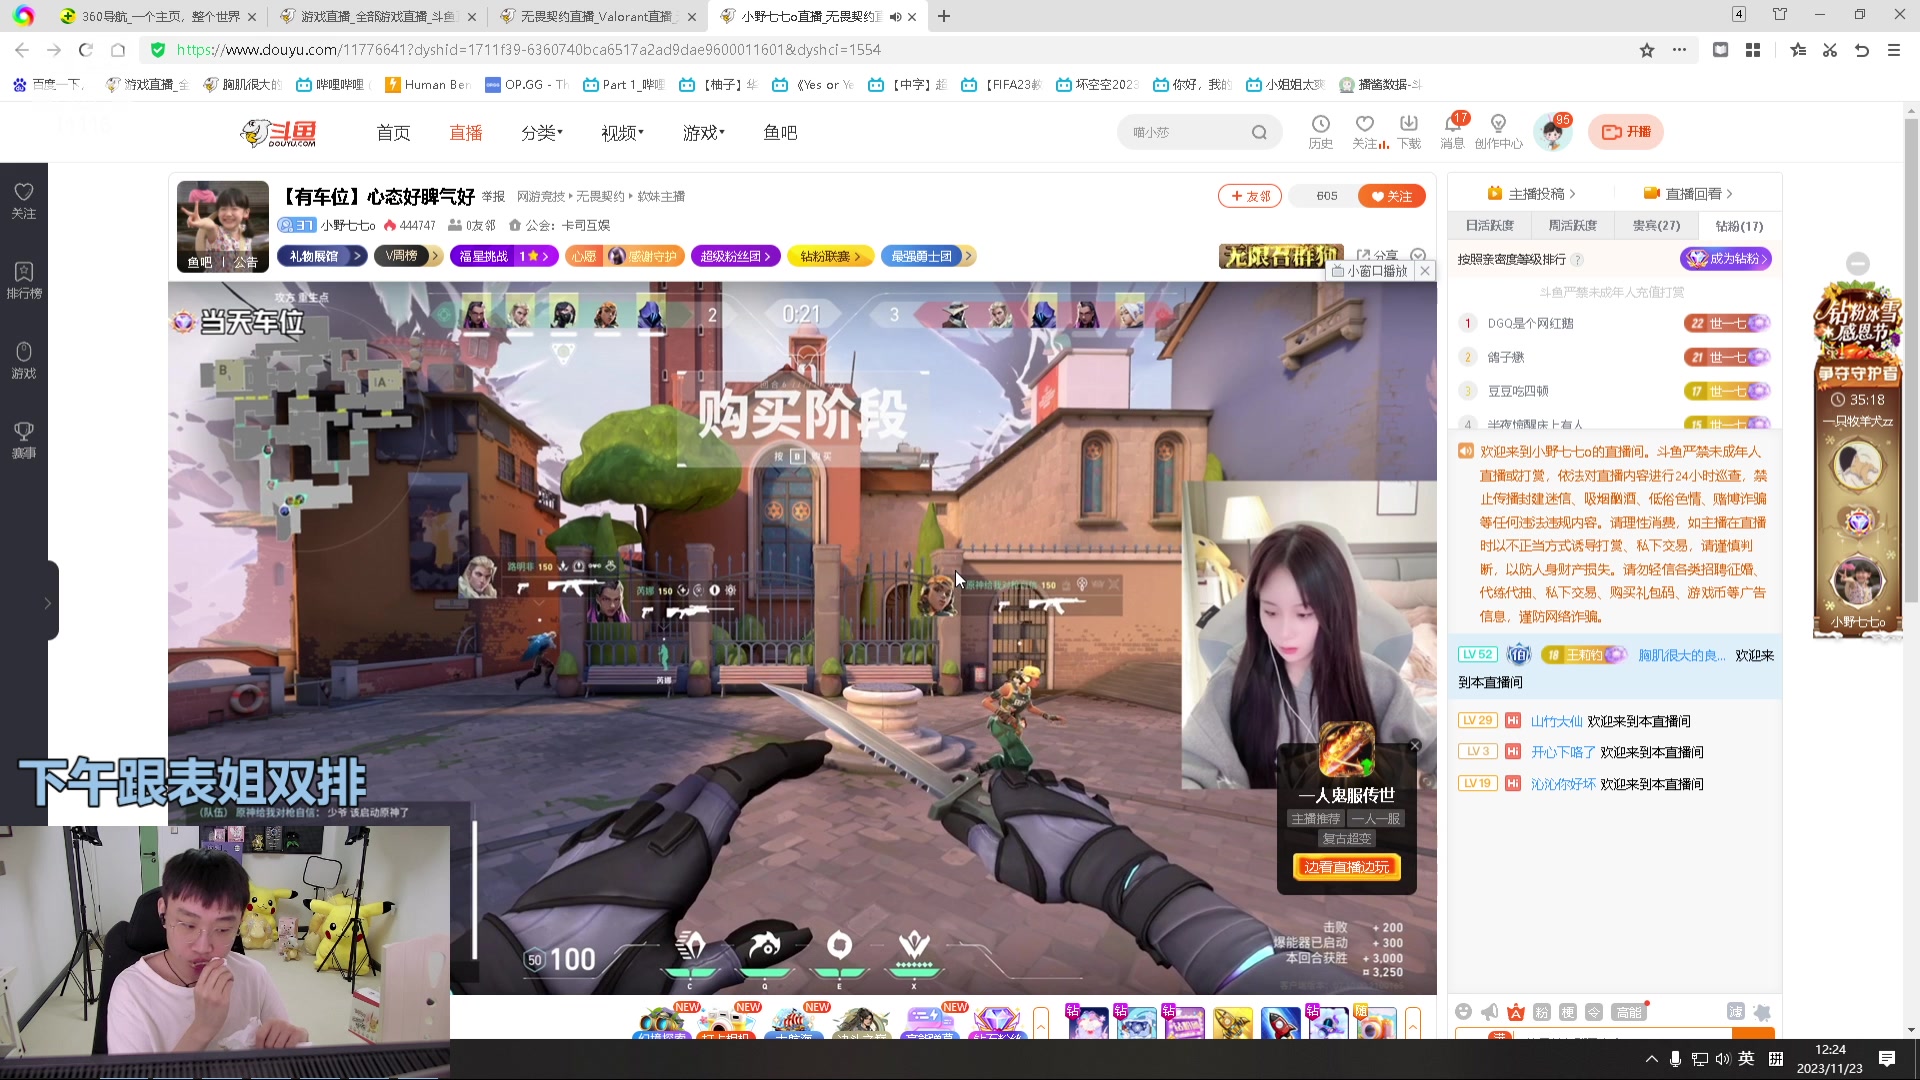Click the 粉 fan badge chat icon
1920x1080 pixels.
point(1542,1012)
